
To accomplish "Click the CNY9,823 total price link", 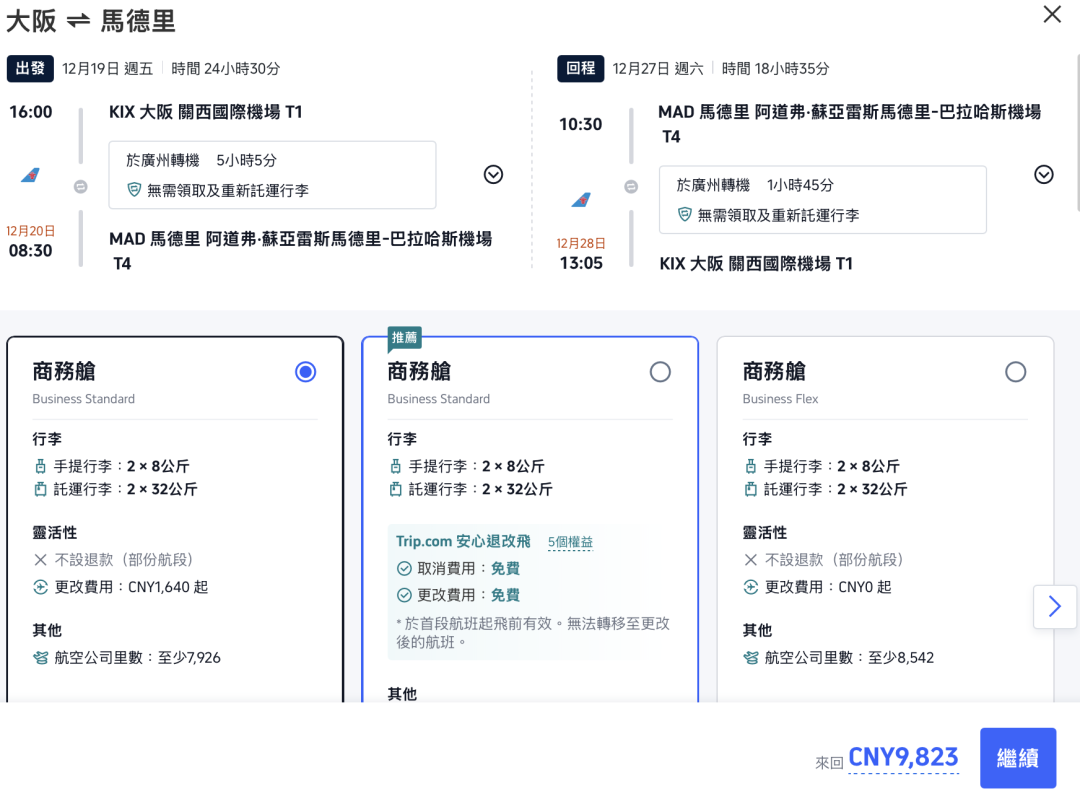I will tap(903, 758).
